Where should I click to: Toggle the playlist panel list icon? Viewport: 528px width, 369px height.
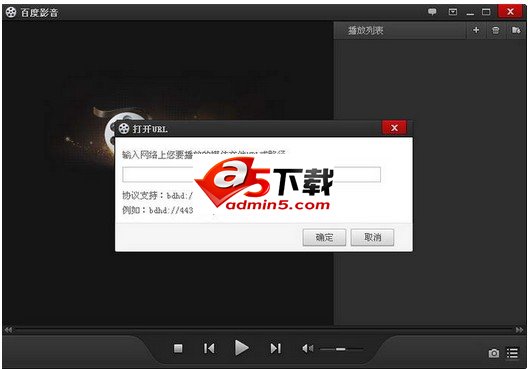pos(513,353)
